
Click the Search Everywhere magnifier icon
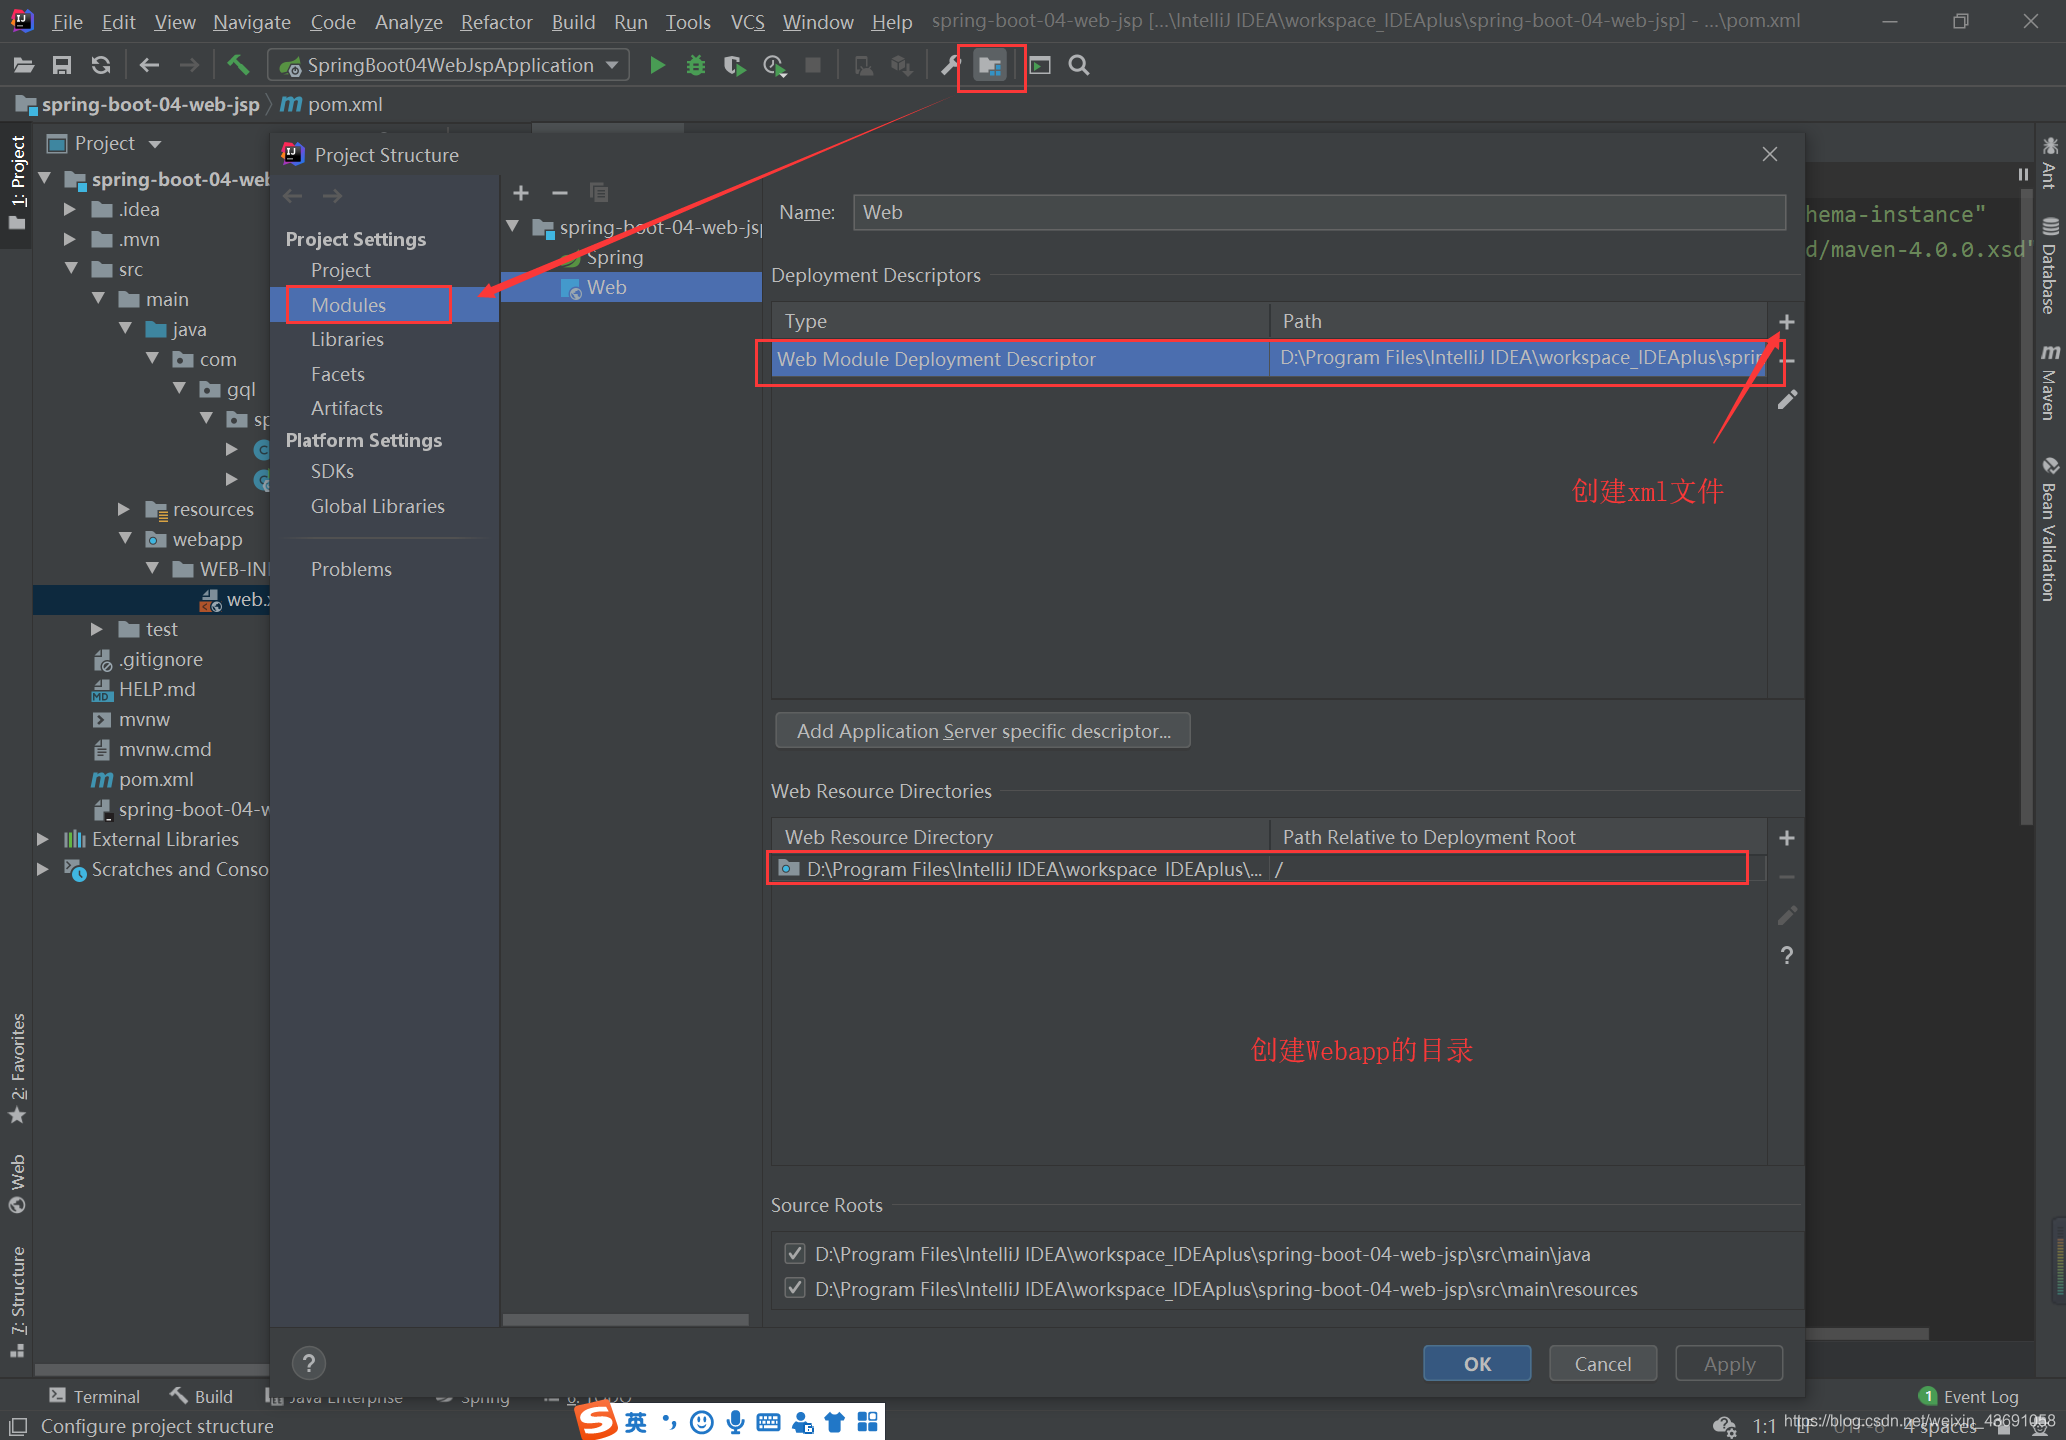pos(1079,66)
